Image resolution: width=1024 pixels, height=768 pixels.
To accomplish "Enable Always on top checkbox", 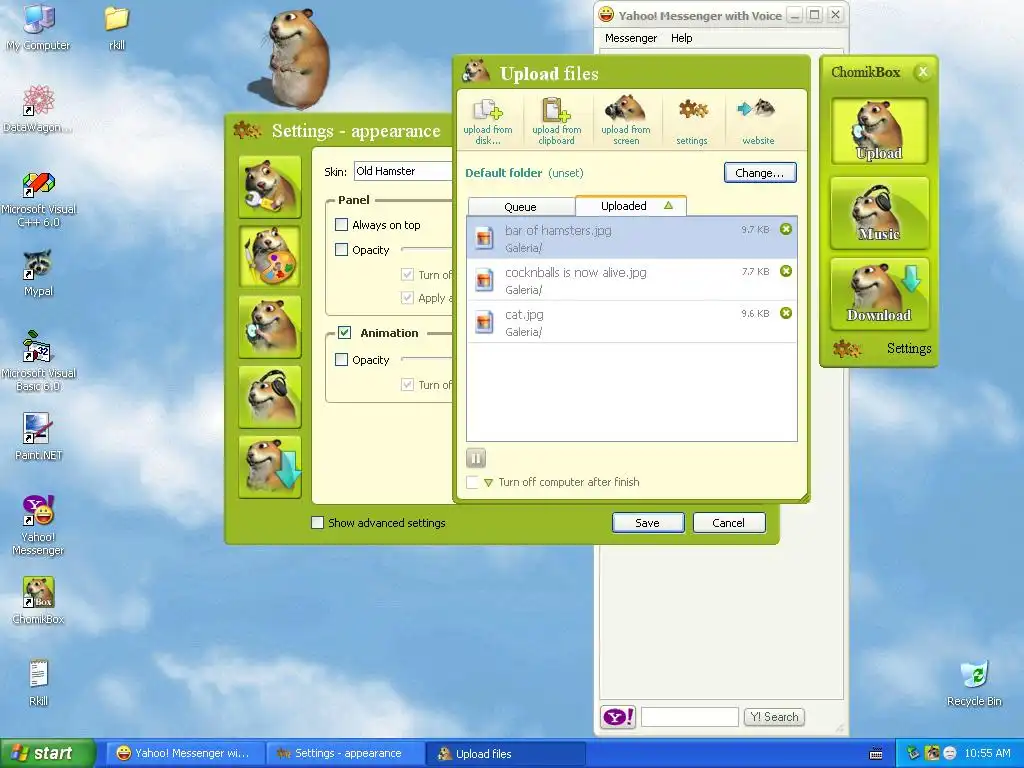I will pos(342,225).
